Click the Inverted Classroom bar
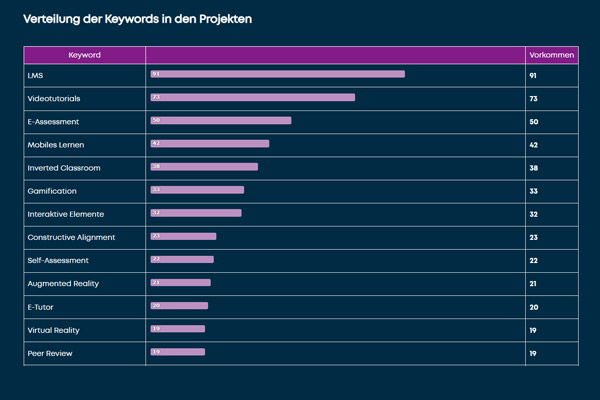600x400 pixels. (x=204, y=167)
